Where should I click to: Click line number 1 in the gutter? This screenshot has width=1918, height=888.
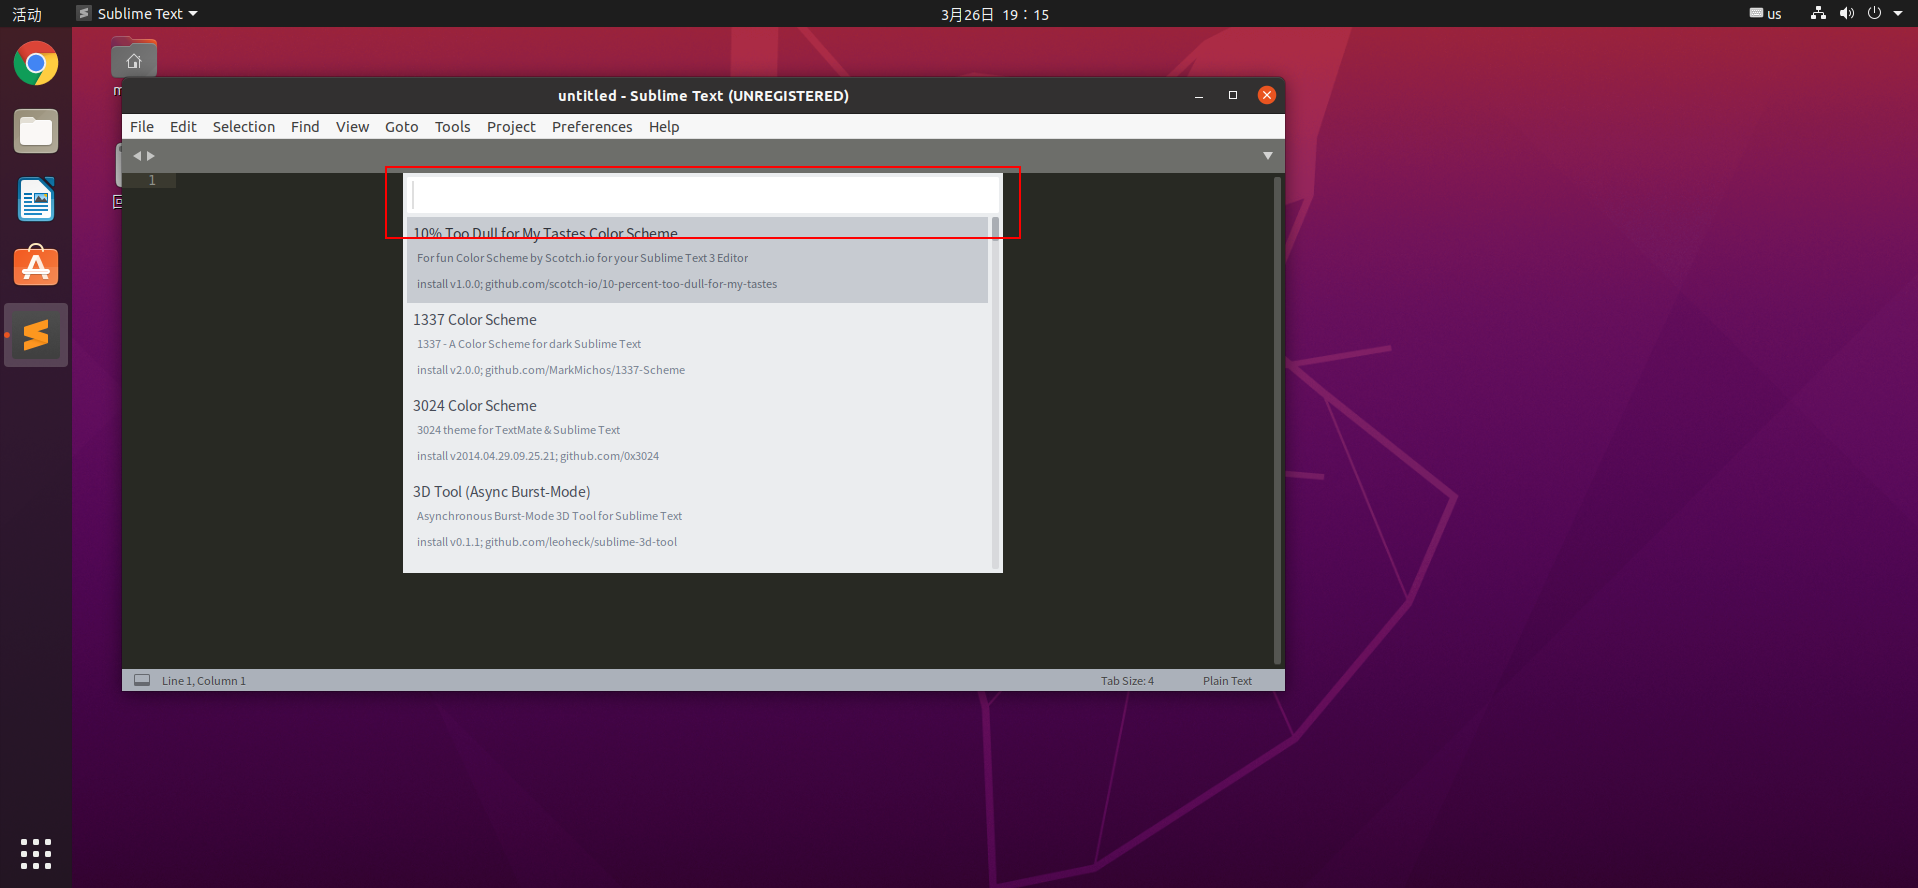click(152, 180)
